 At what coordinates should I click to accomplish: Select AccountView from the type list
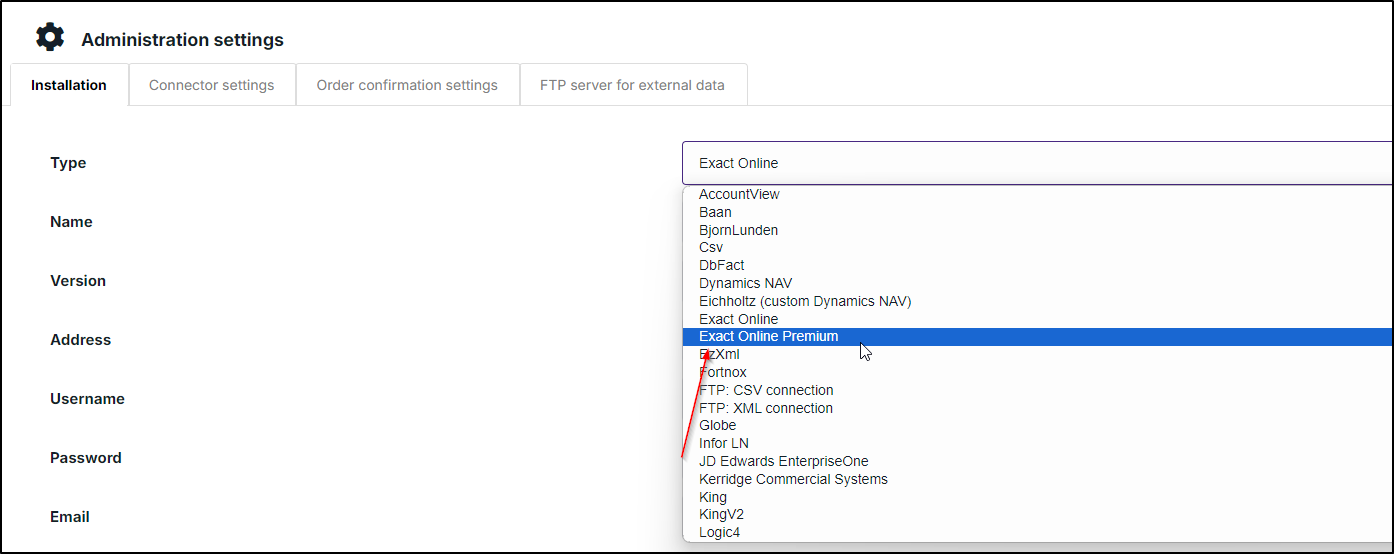coord(1037,194)
